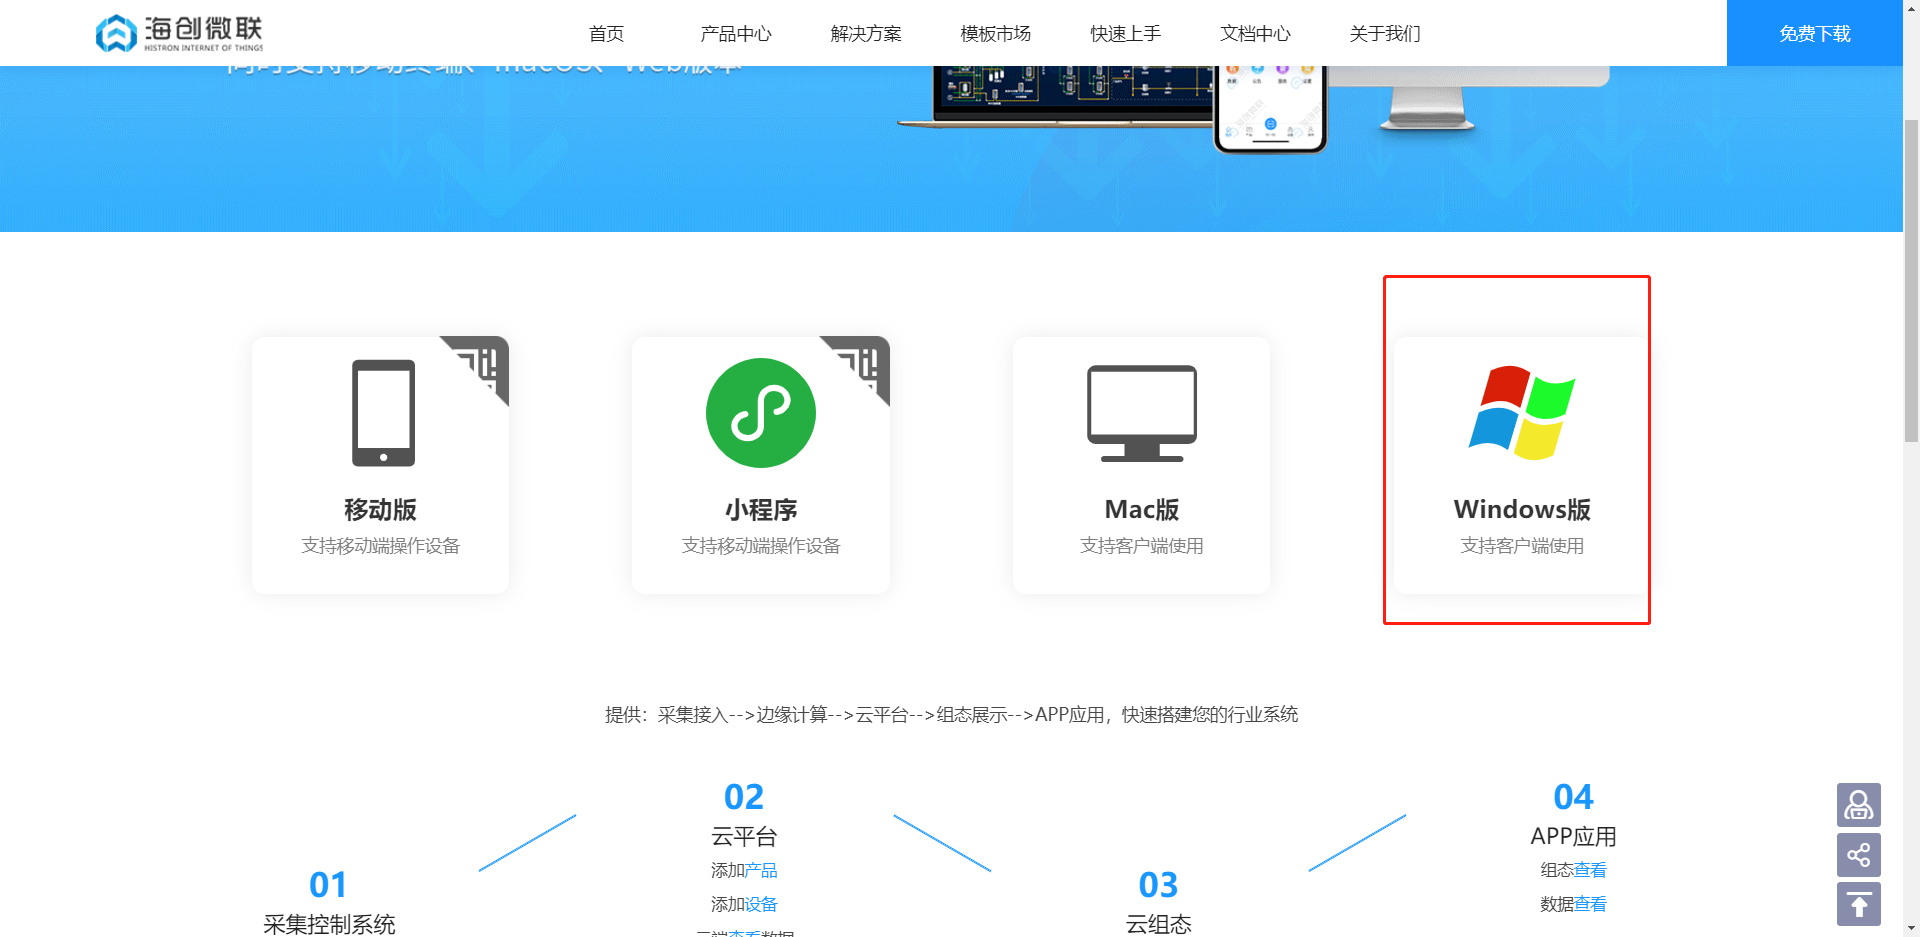Click 支持移动端操作设备 under 移动版

[380, 546]
